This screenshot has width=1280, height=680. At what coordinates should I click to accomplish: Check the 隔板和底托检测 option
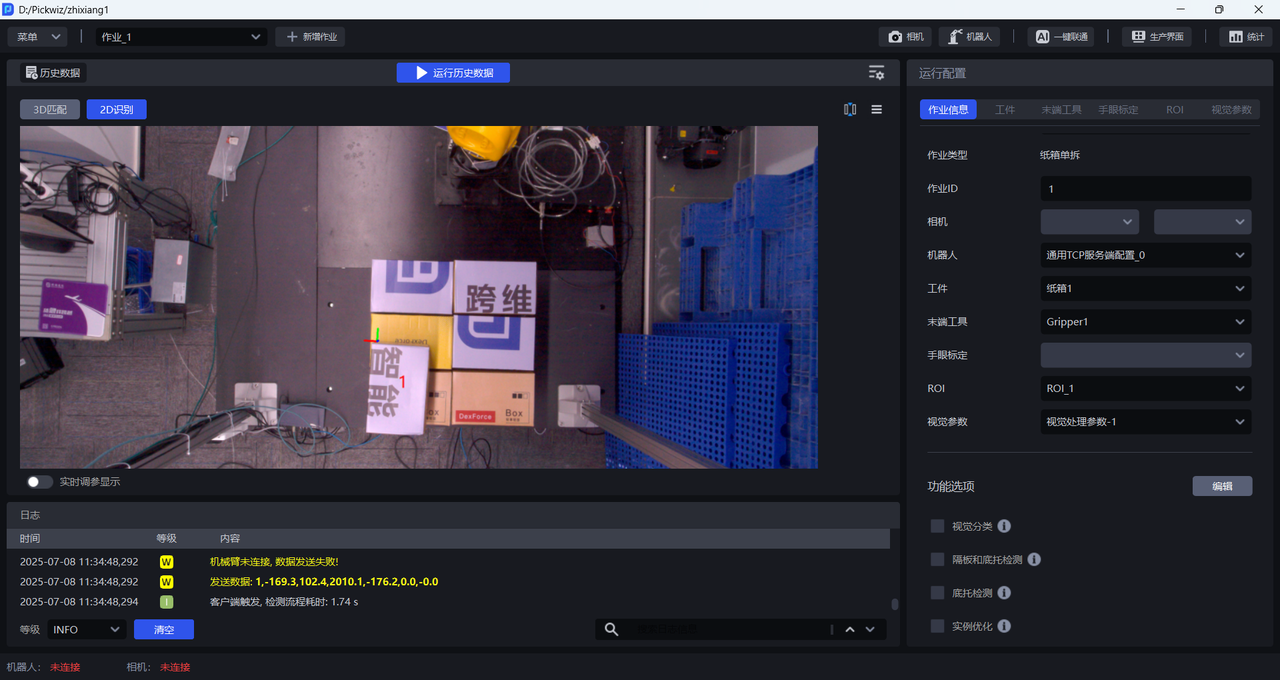(x=937, y=559)
